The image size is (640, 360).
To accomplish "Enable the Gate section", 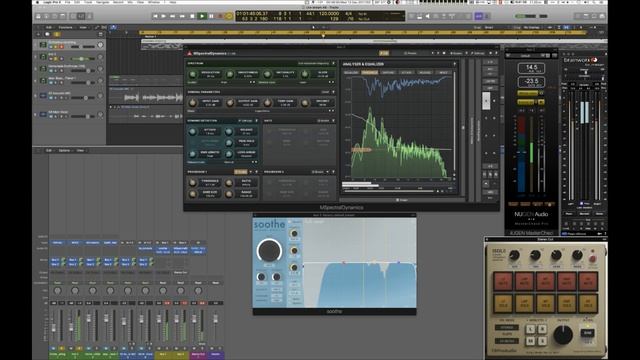I will (x=323, y=121).
